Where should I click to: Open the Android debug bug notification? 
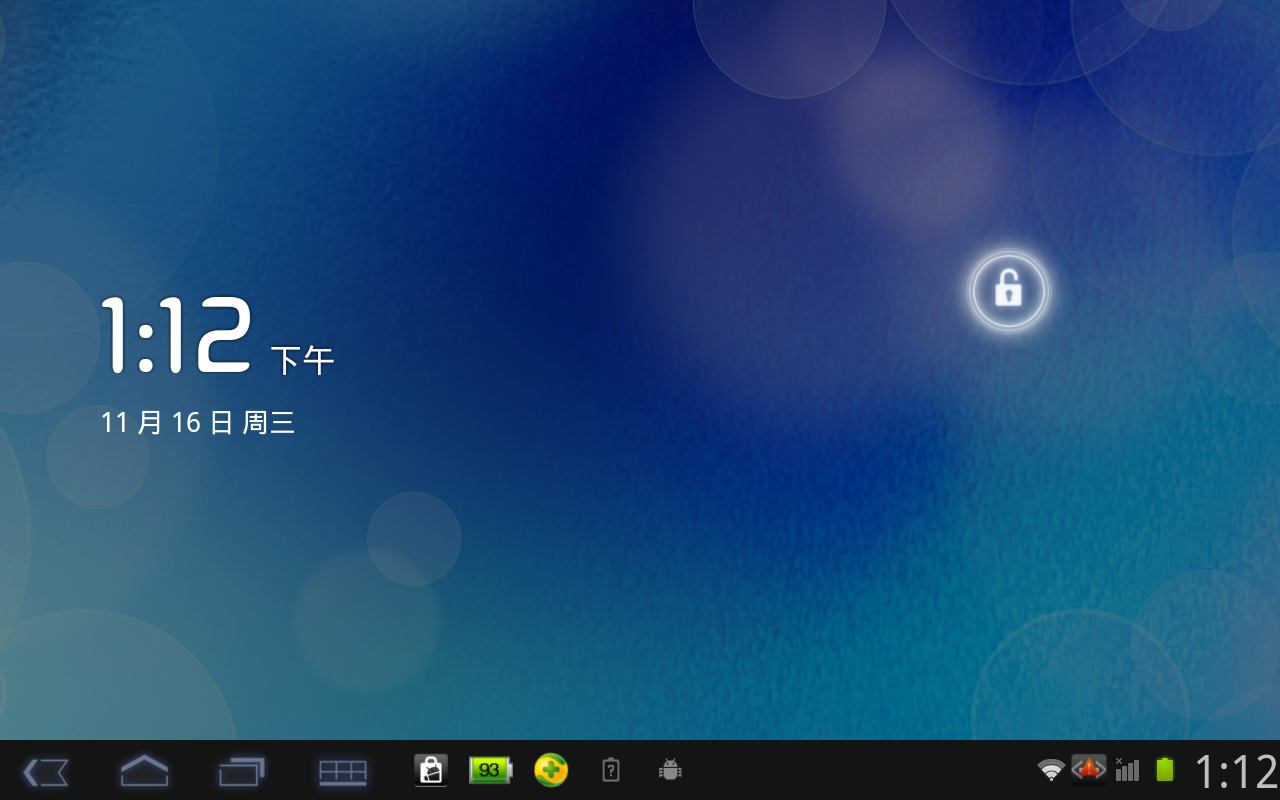670,770
